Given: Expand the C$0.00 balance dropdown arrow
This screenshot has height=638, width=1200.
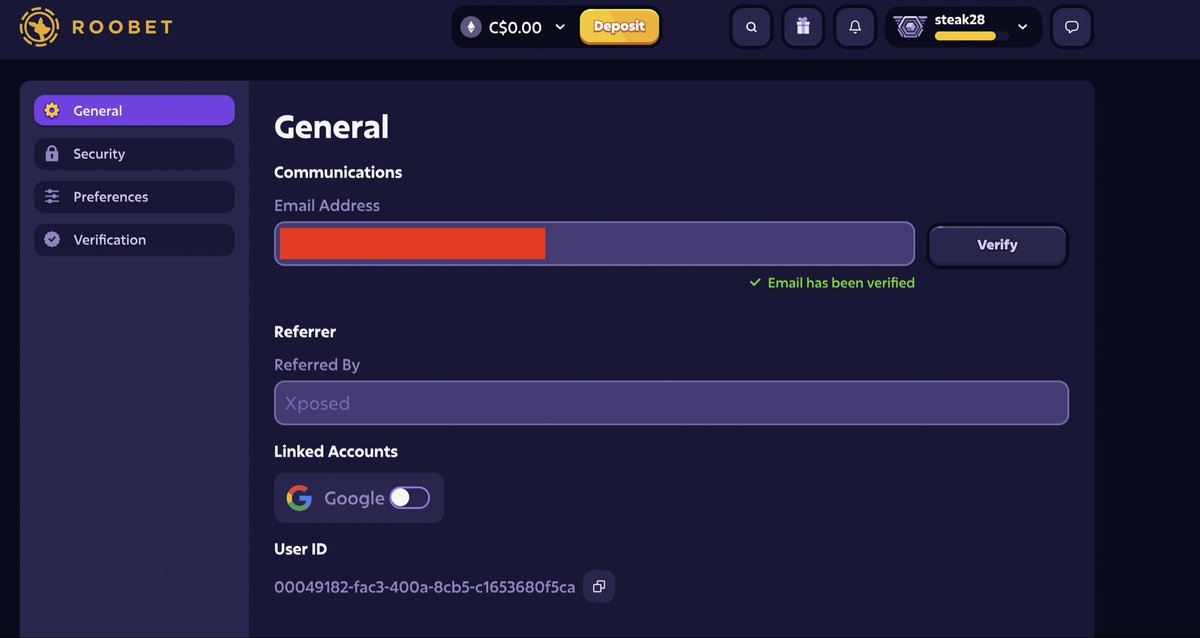Looking at the screenshot, I should (560, 27).
